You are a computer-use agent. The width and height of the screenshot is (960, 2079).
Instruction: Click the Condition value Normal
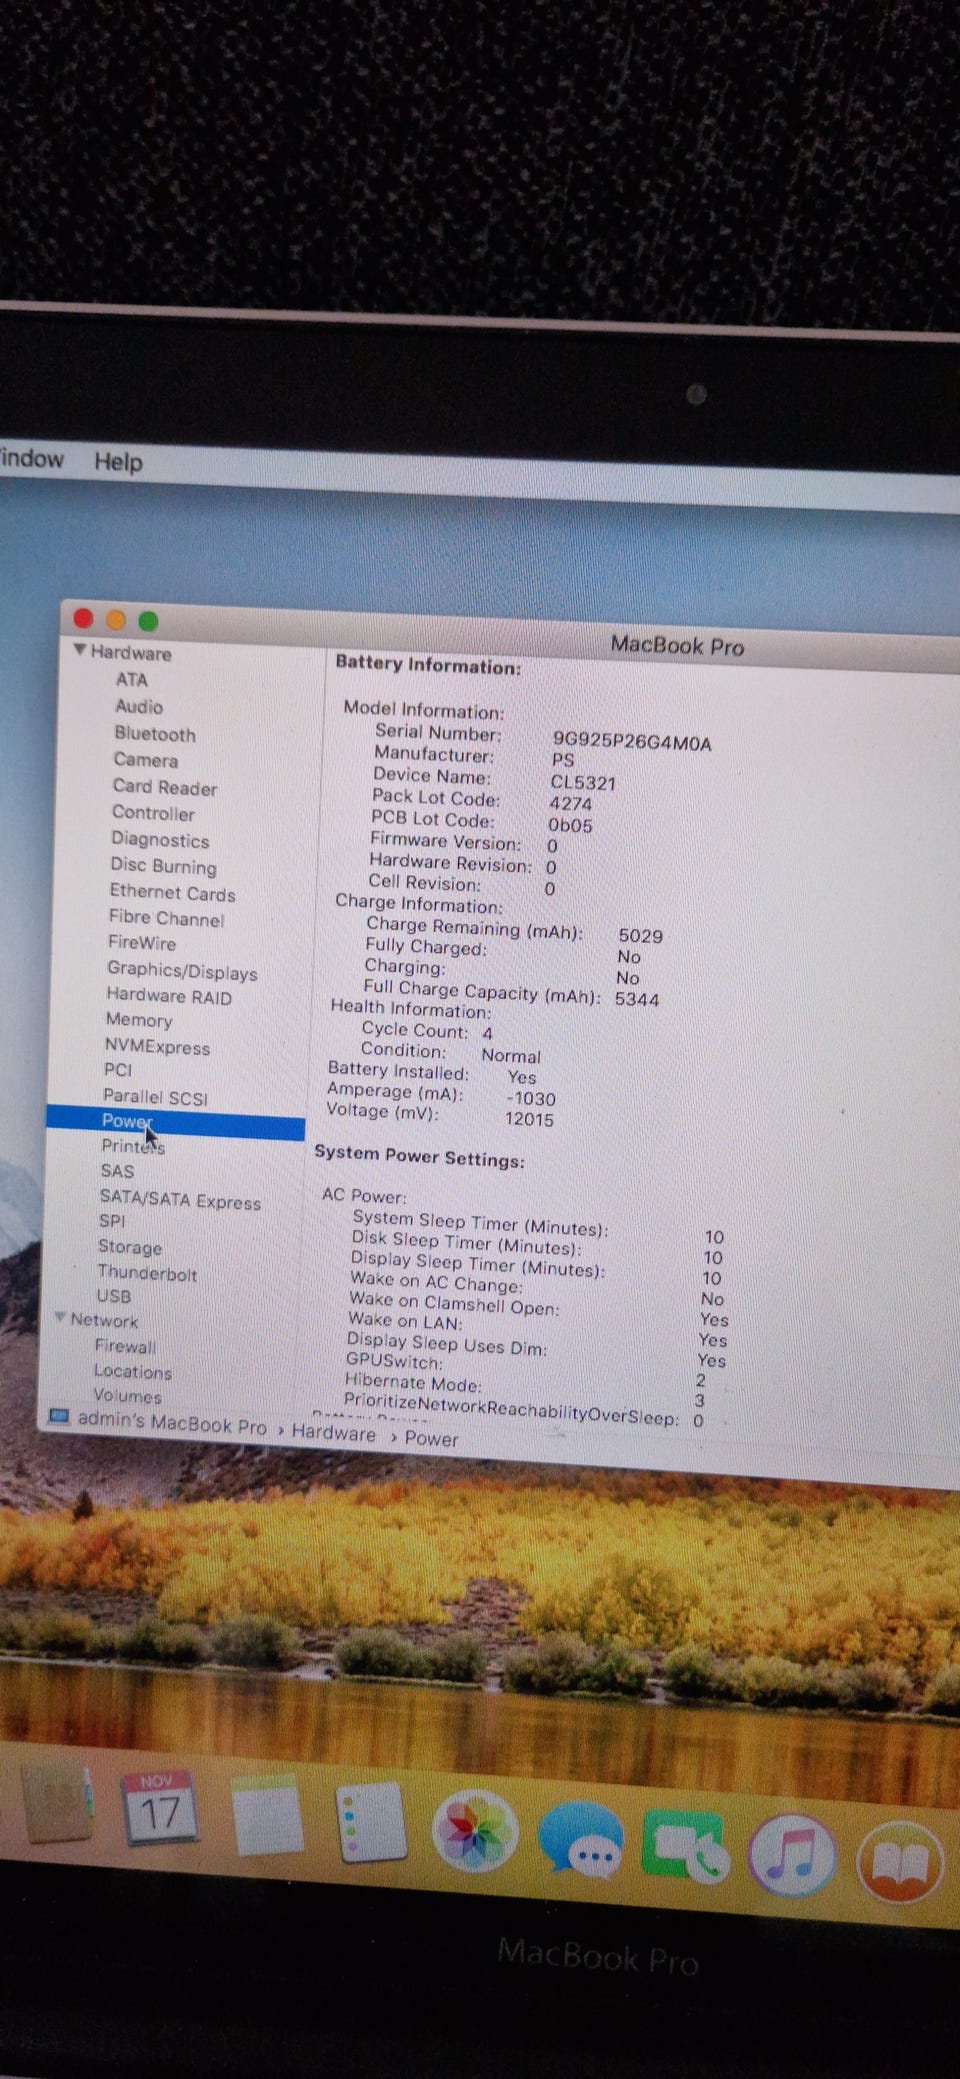(x=511, y=1055)
